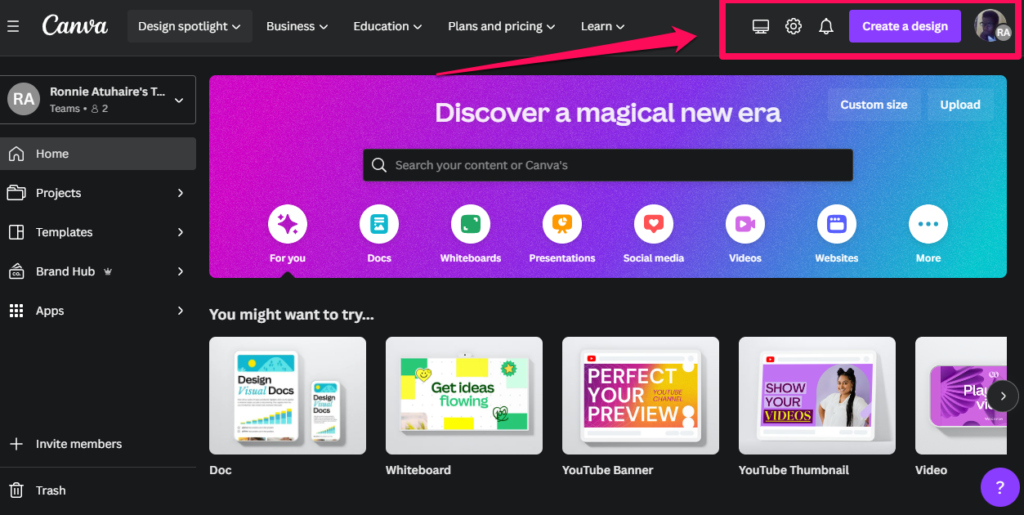Screen dimensions: 1024x515
Task: Open the Video template thumbnail
Action: click(x=961, y=396)
